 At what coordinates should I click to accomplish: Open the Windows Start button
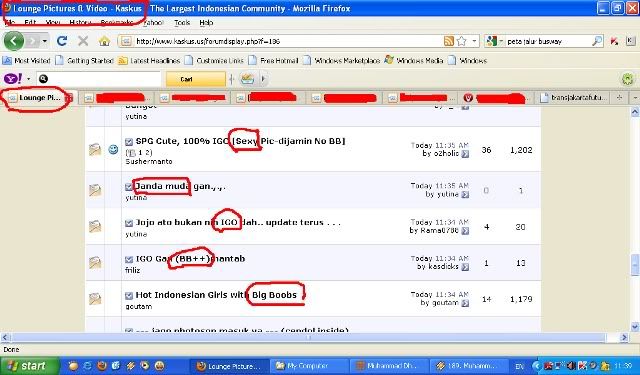pyautogui.click(x=30, y=366)
